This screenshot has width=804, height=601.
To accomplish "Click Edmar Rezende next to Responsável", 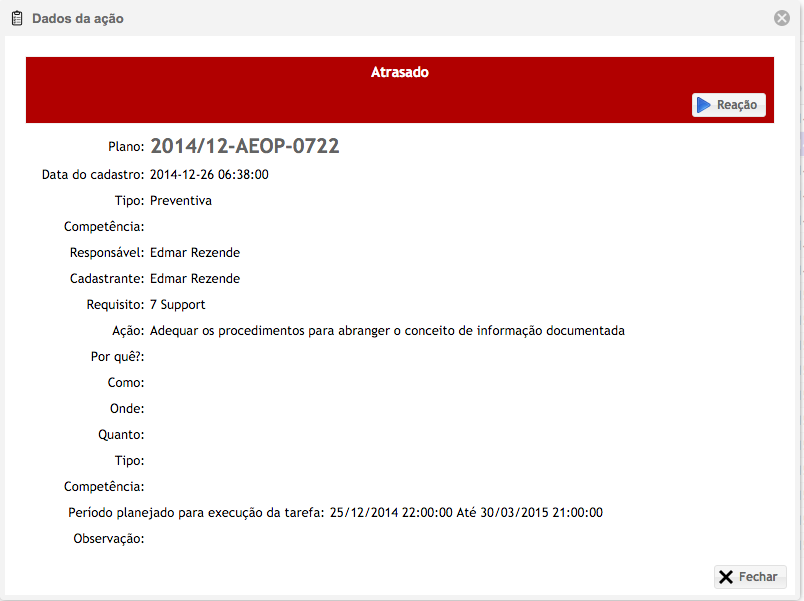I will (x=195, y=253).
